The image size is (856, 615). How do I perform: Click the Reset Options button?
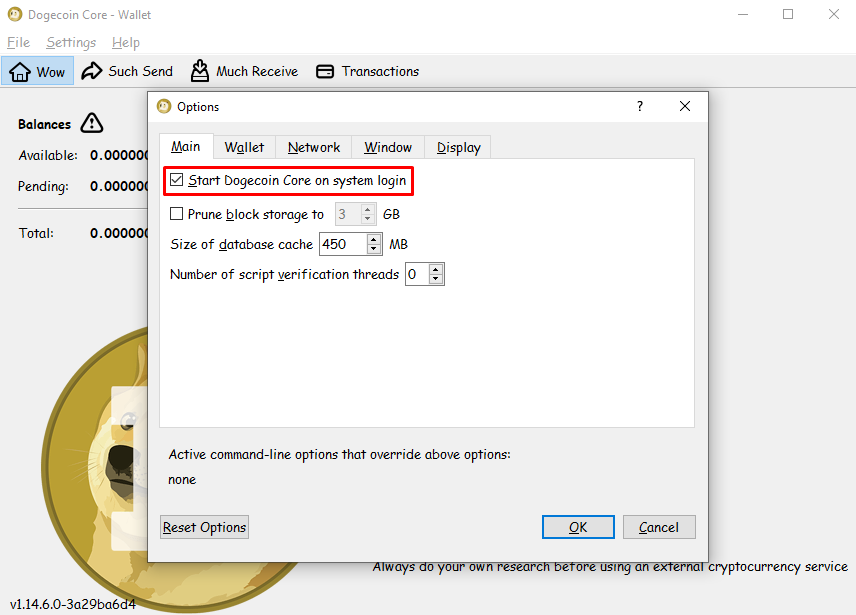204,527
